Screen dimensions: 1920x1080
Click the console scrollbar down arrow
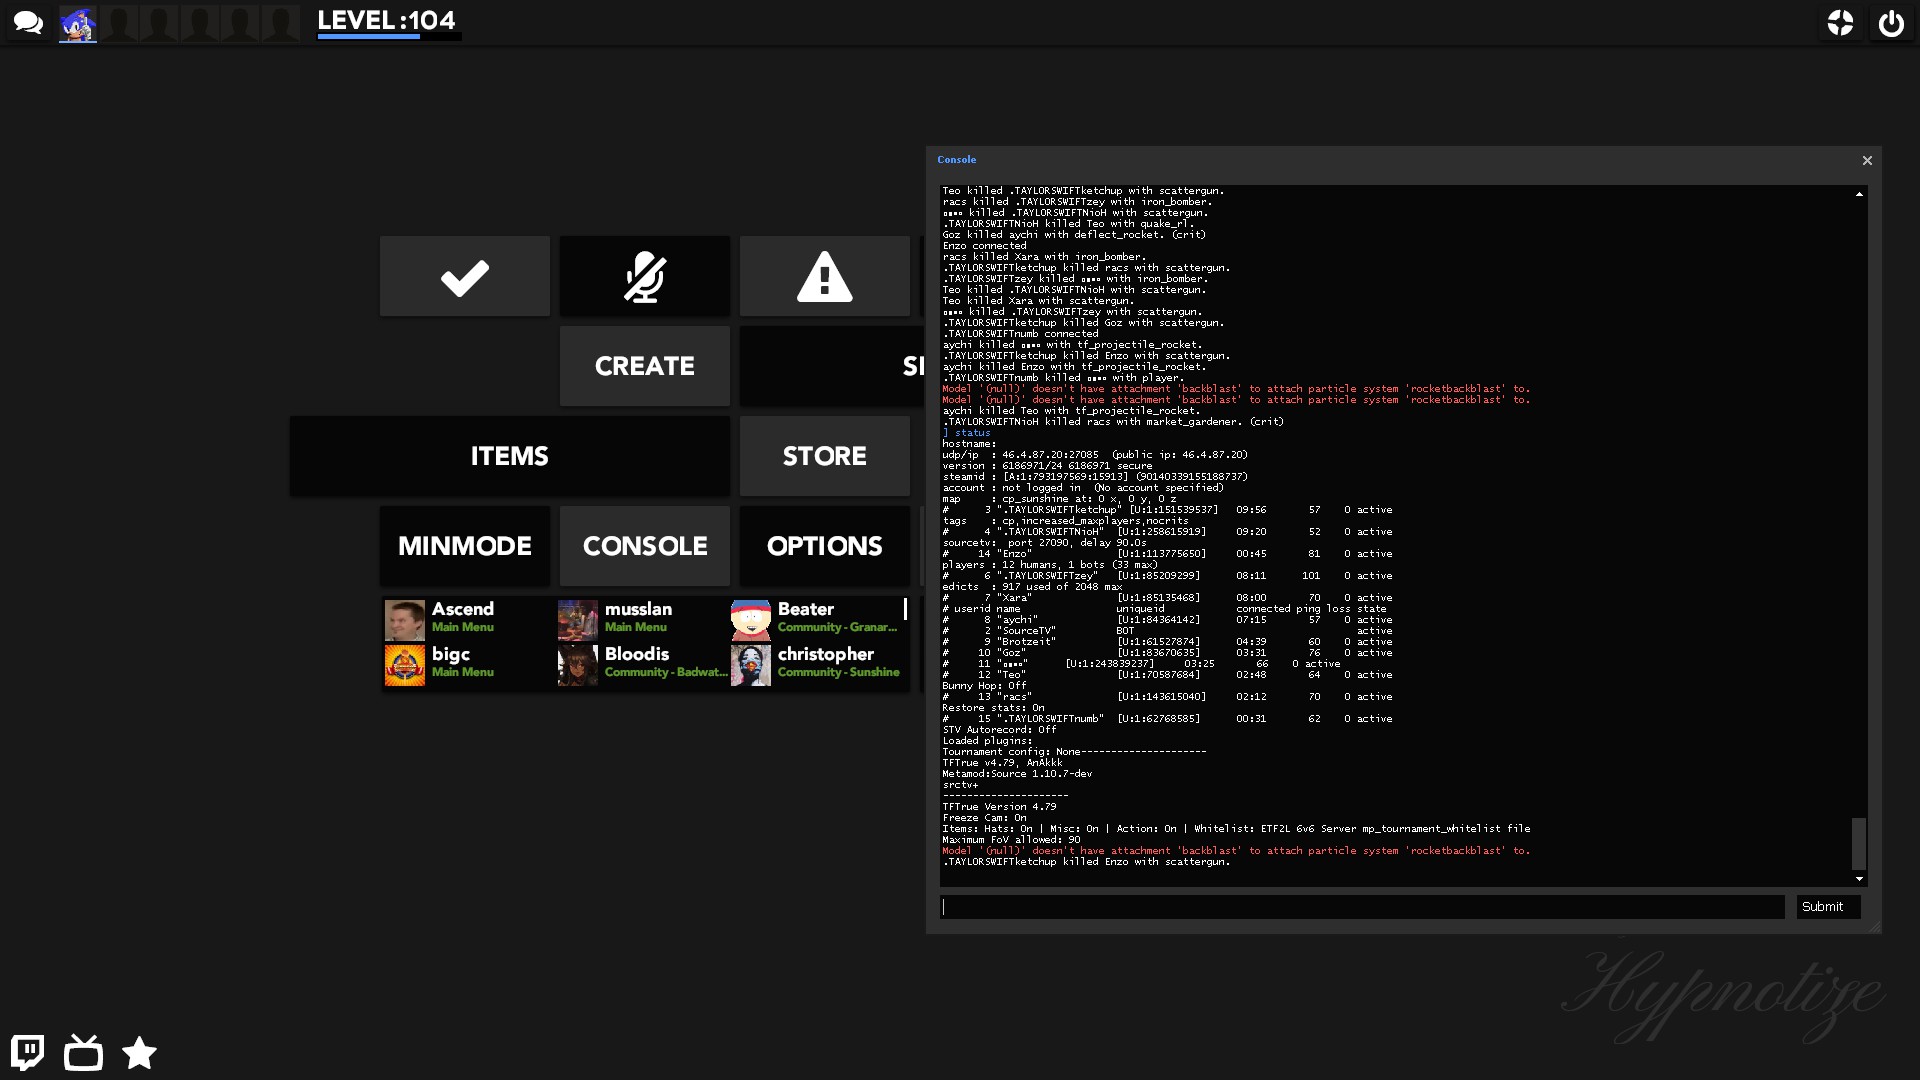pyautogui.click(x=1859, y=879)
